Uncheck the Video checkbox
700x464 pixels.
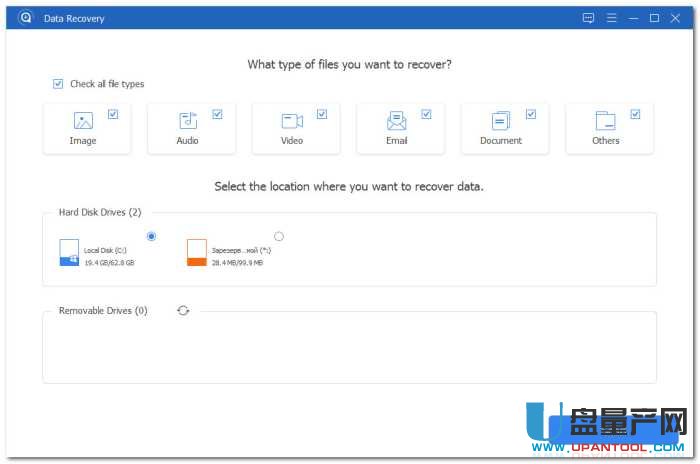click(x=322, y=114)
